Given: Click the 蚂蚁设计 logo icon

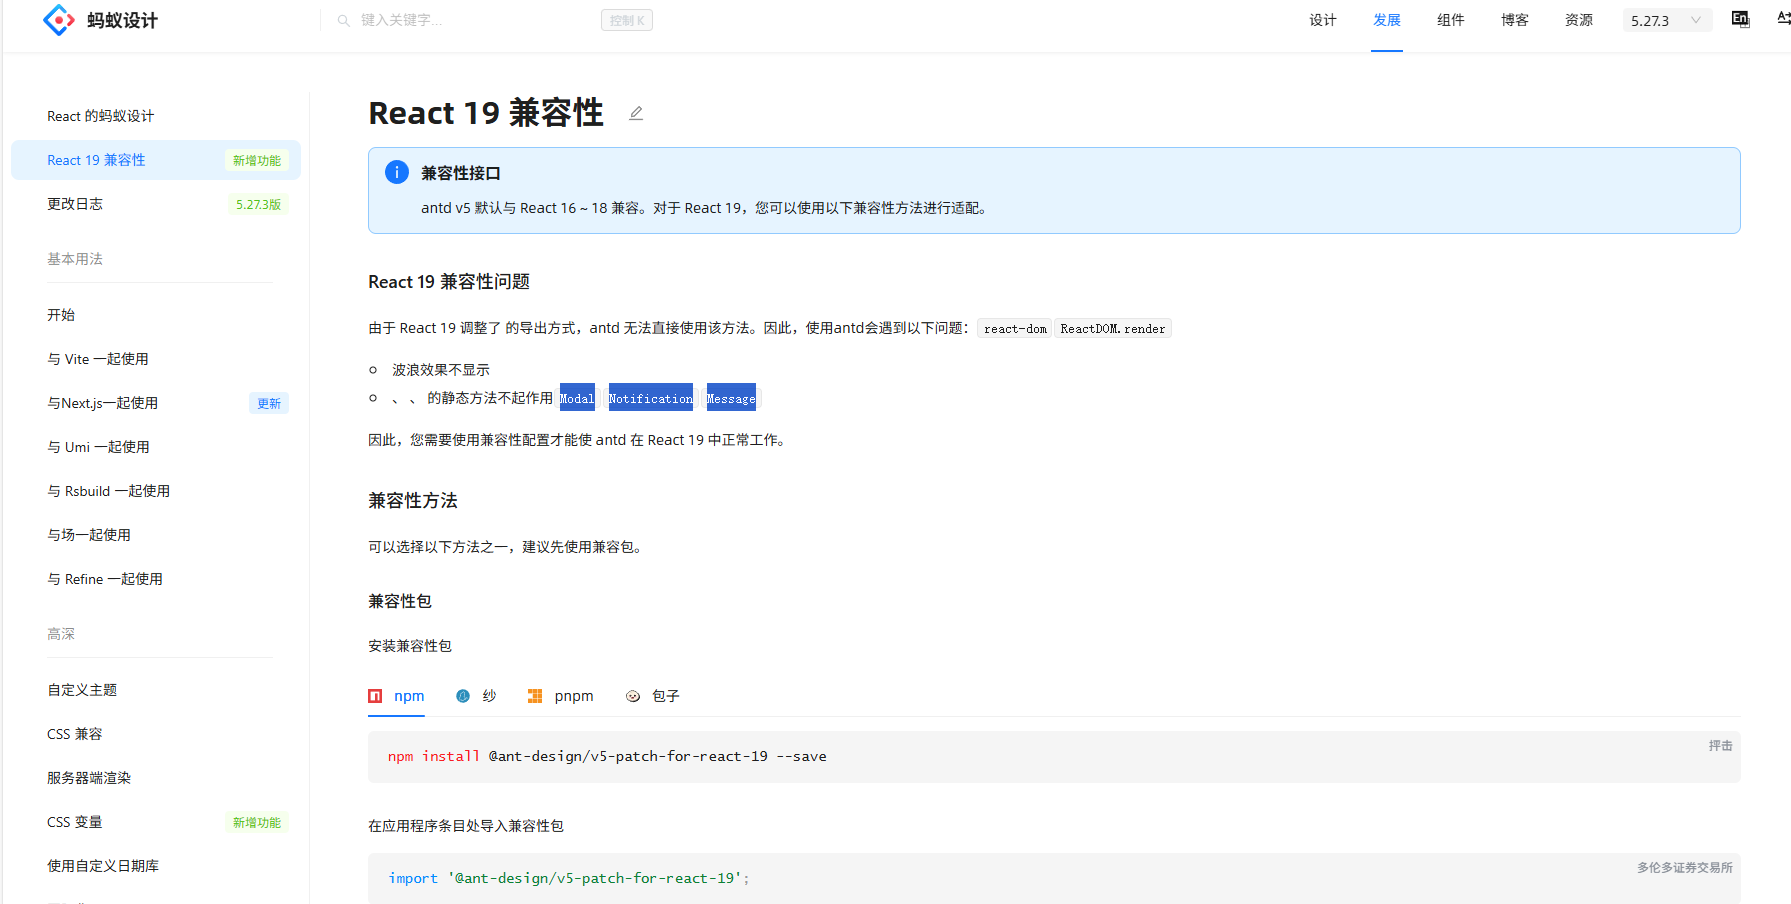Looking at the screenshot, I should click(x=58, y=19).
